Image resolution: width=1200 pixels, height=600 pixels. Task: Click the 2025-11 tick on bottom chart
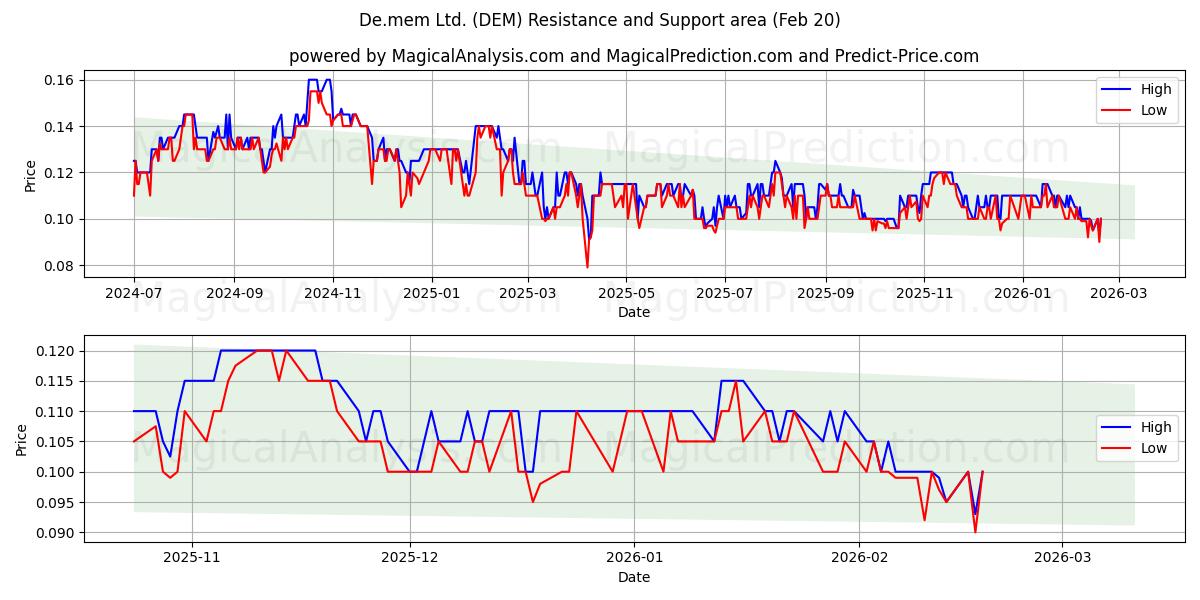(x=191, y=559)
